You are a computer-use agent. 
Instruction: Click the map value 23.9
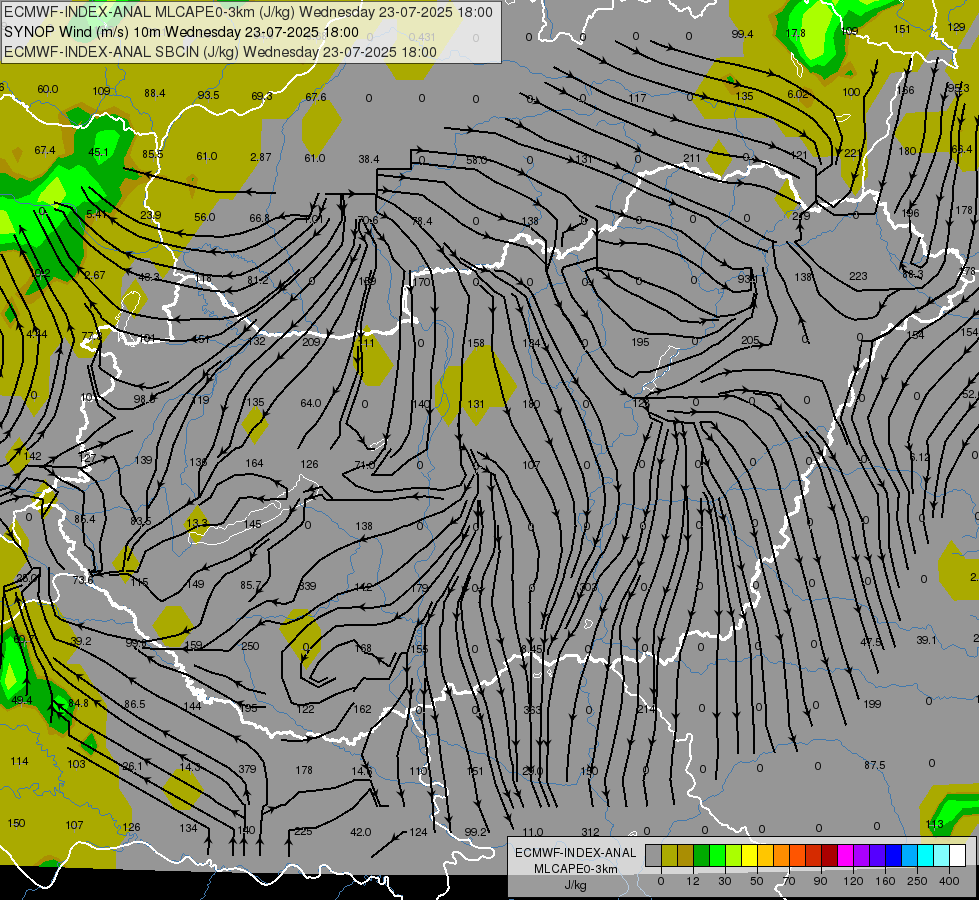click(x=150, y=215)
